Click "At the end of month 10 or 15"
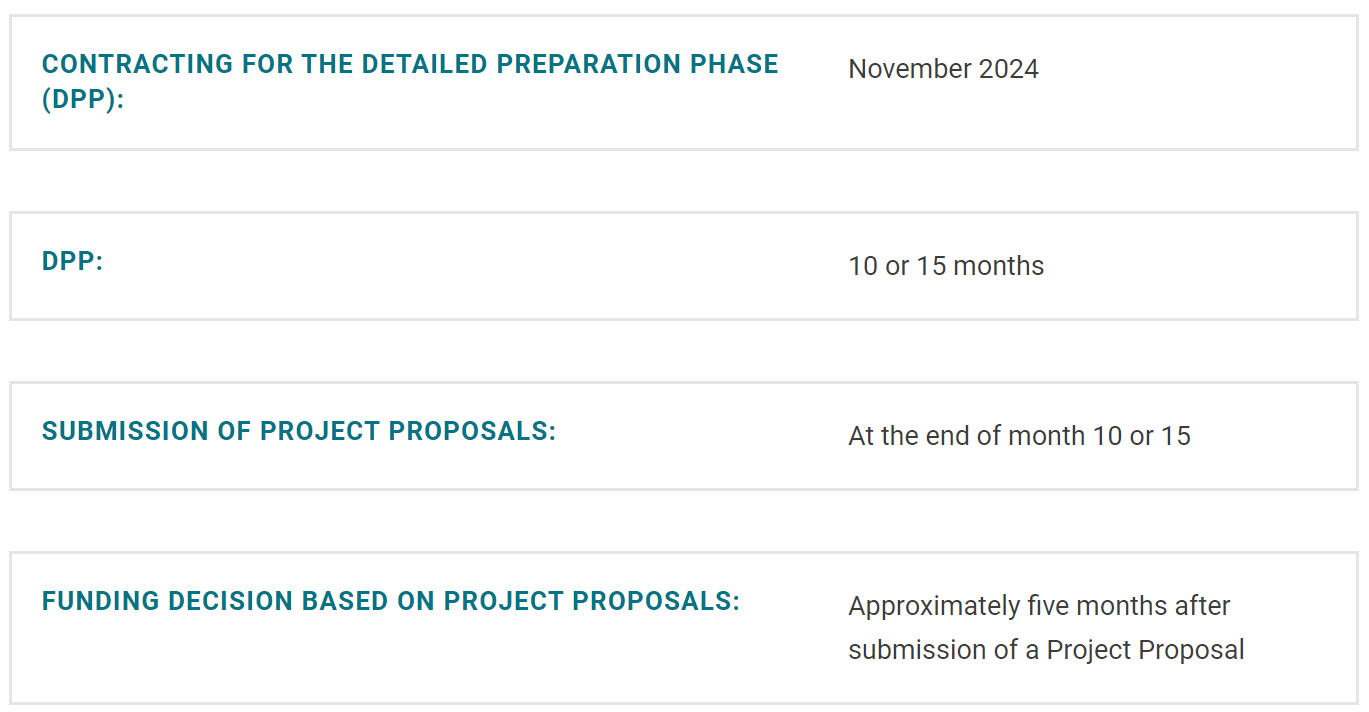This screenshot has width=1369, height=712. click(x=1019, y=436)
